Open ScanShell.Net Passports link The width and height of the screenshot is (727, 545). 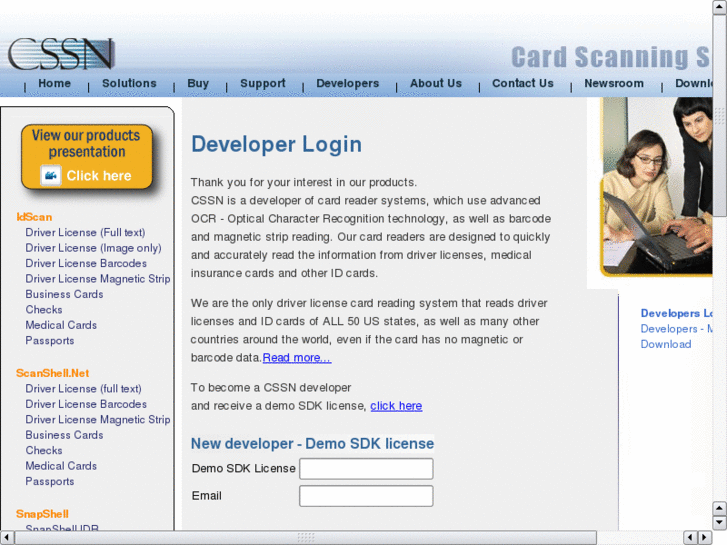(50, 481)
